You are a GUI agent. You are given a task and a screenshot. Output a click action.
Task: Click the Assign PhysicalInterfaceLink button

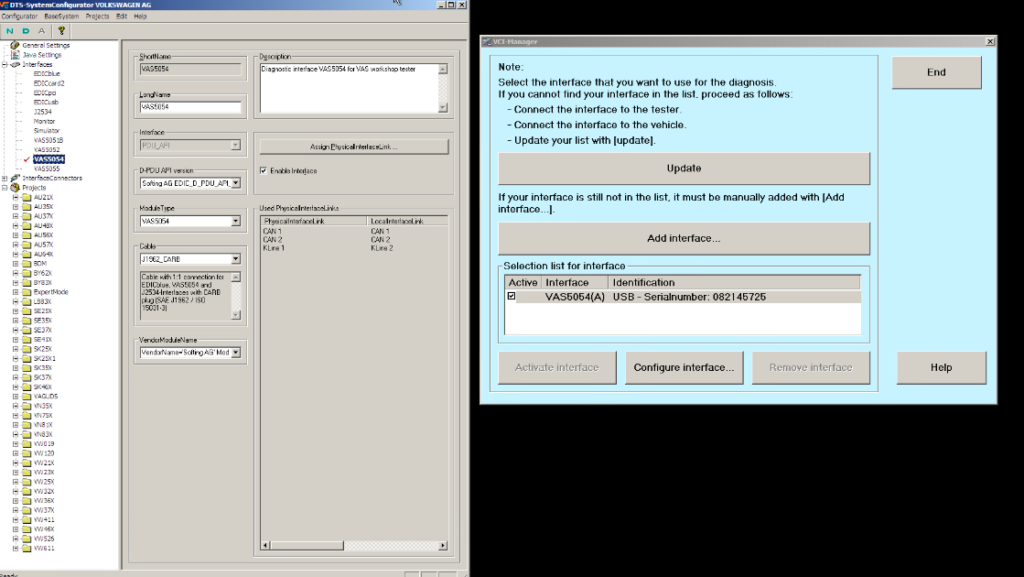pyautogui.click(x=353, y=146)
